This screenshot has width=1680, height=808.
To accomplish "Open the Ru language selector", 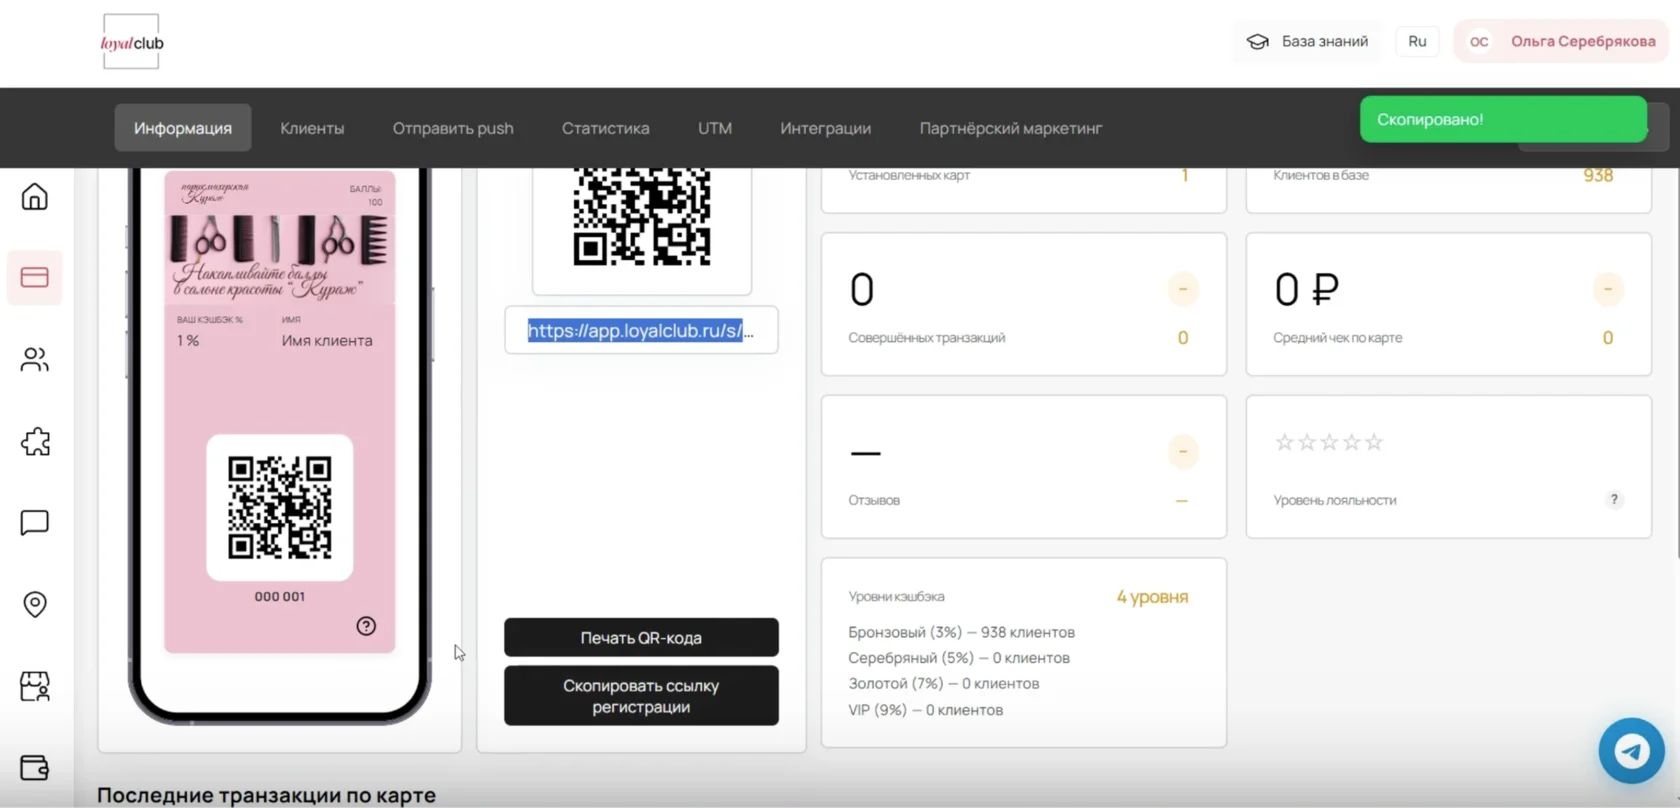I will 1417,41.
